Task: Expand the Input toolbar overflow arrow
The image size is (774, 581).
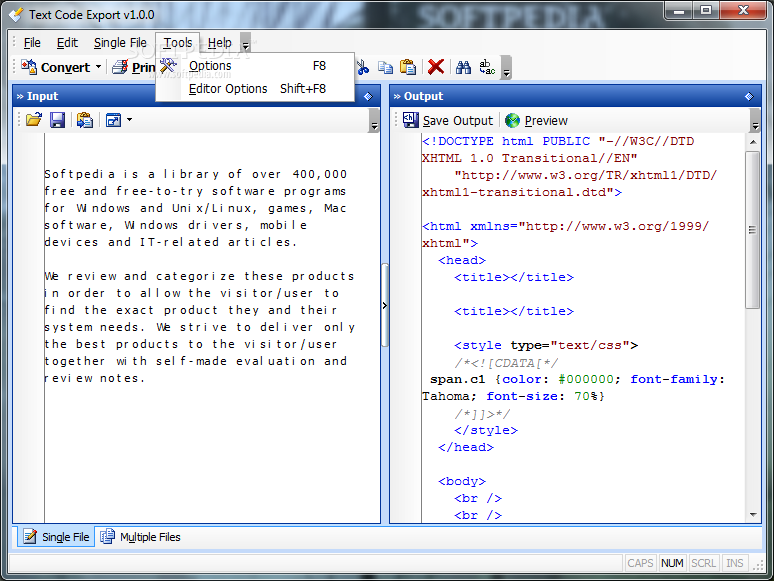Action: click(x=374, y=120)
